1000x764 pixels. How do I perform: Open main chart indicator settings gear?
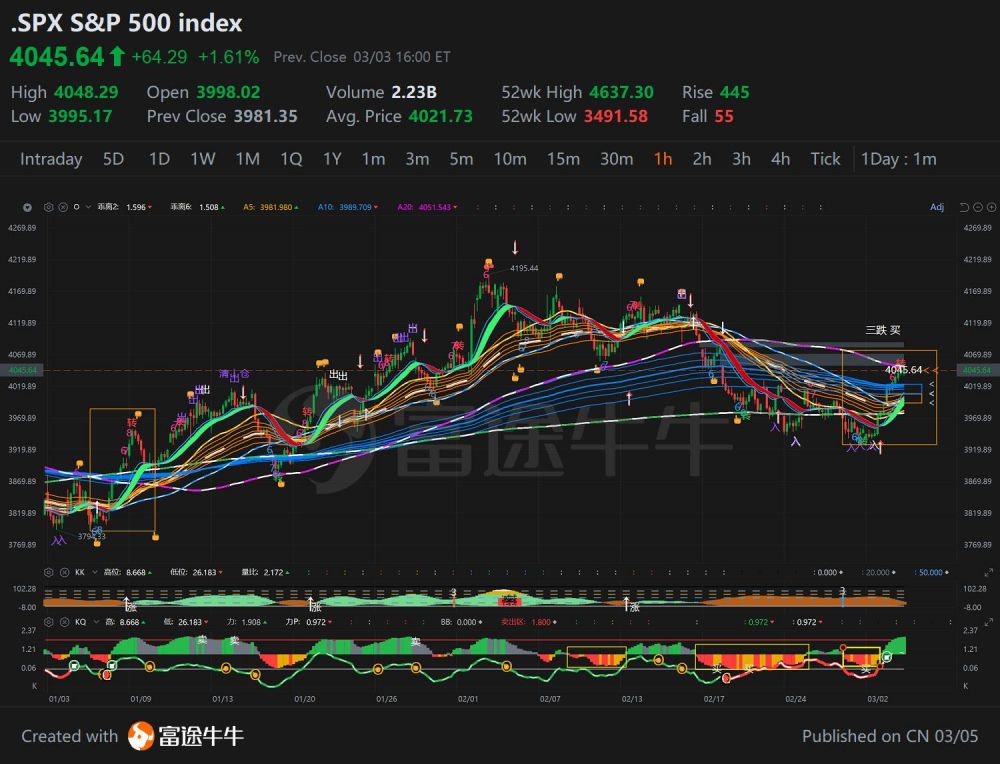(x=48, y=207)
